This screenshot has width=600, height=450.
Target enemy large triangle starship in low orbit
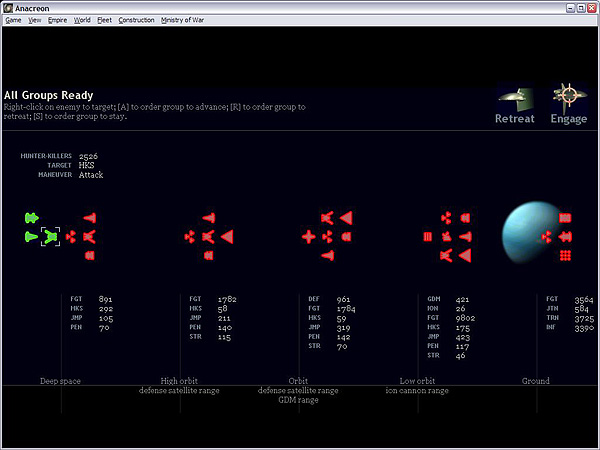pyautogui.click(x=465, y=255)
